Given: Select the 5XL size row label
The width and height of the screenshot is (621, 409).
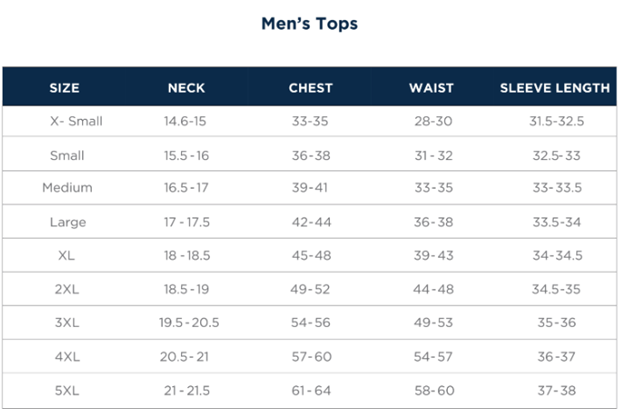Looking at the screenshot, I should 67,389.
